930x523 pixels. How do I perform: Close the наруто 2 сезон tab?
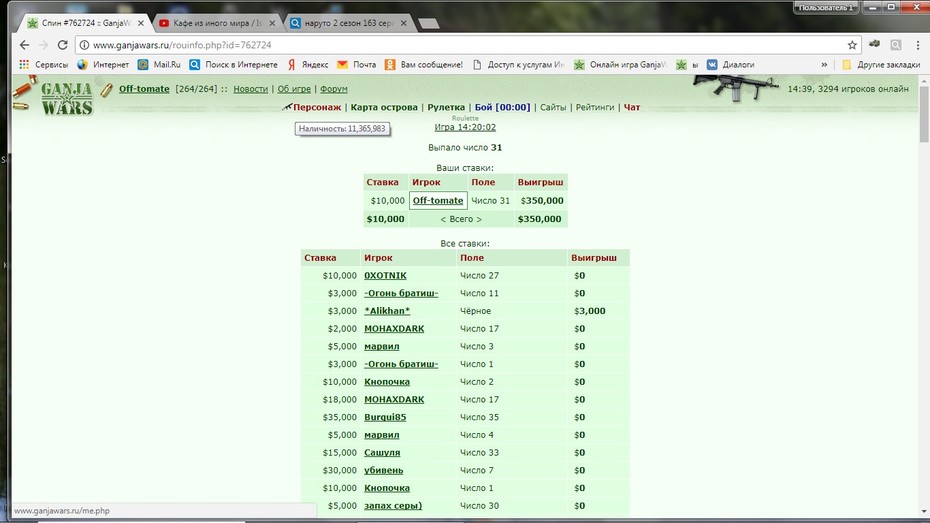[404, 23]
